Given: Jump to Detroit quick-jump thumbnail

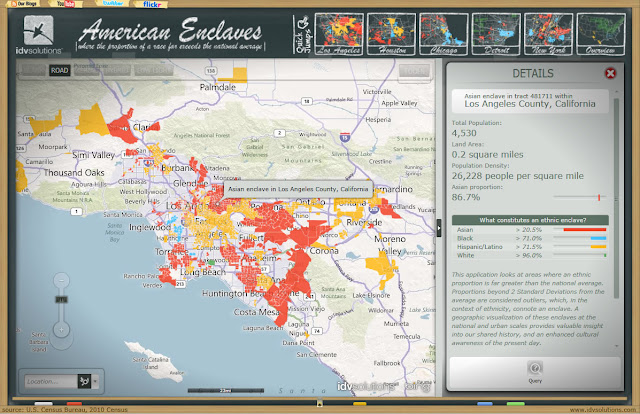Looking at the screenshot, I should 496,34.
